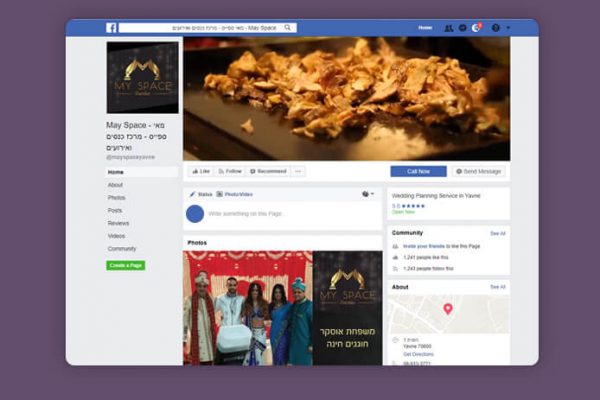
Task: Click the user avatar in post composer
Action: click(x=195, y=213)
